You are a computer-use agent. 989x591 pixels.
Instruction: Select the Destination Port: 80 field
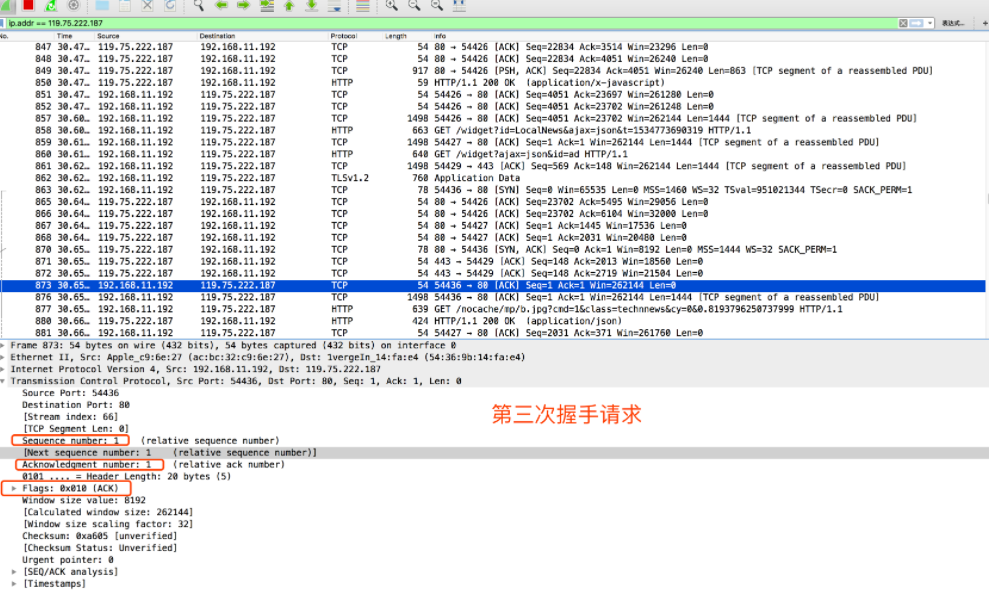click(76, 405)
